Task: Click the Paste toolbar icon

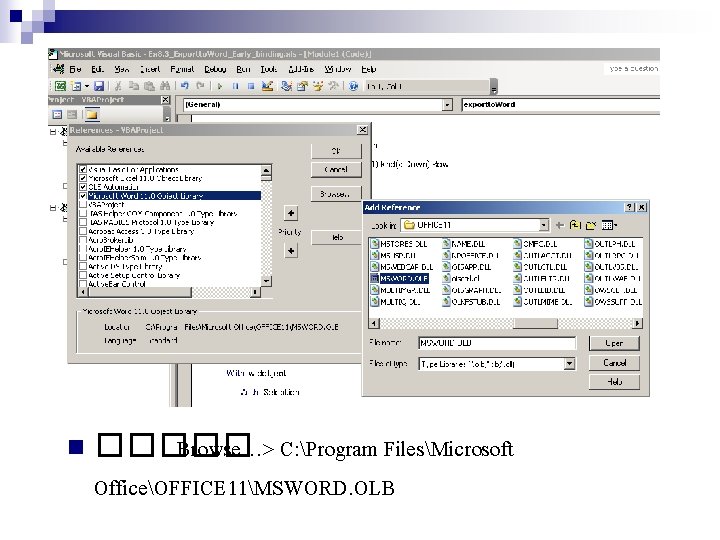Action: pyautogui.click(x=149, y=86)
